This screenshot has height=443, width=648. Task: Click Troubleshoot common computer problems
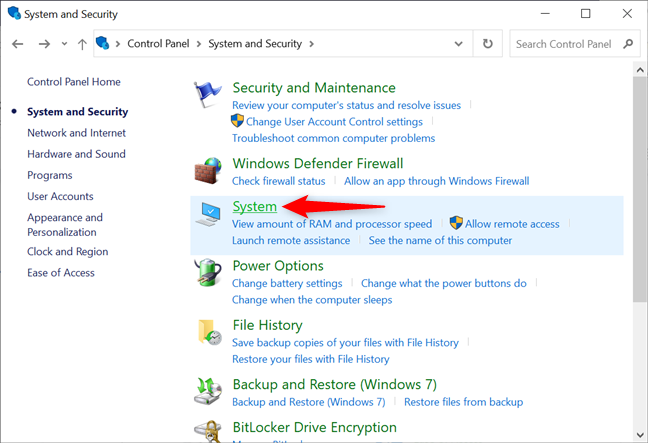click(x=334, y=138)
